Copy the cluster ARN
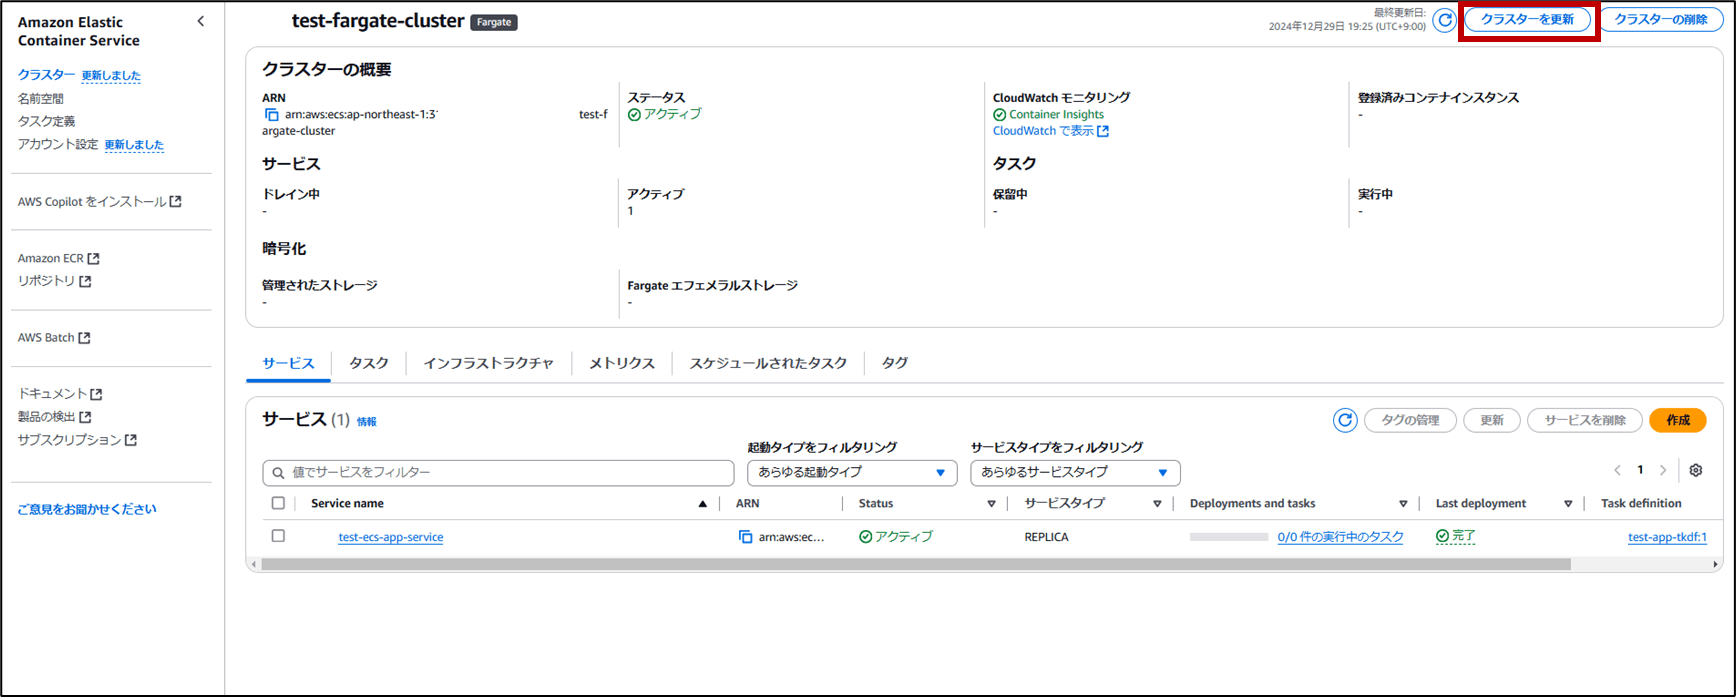Image resolution: width=1736 pixels, height=697 pixels. click(x=271, y=114)
